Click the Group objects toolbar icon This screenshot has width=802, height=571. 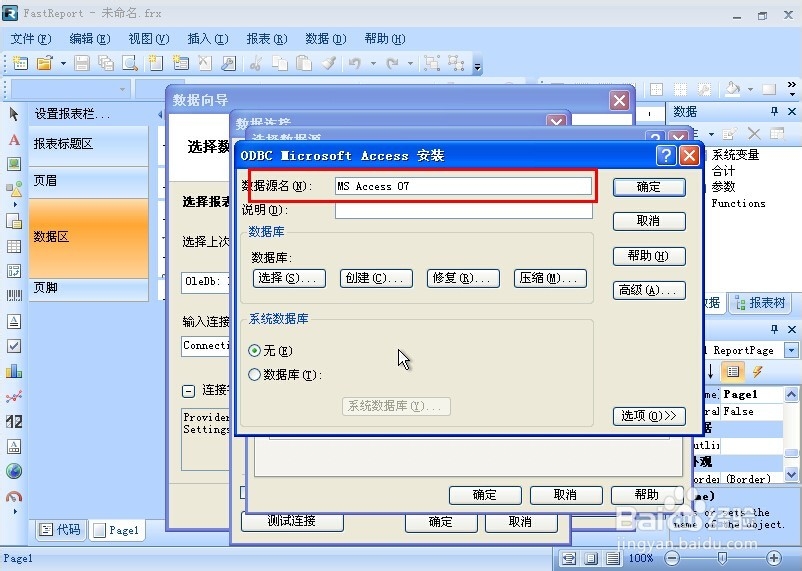click(432, 63)
